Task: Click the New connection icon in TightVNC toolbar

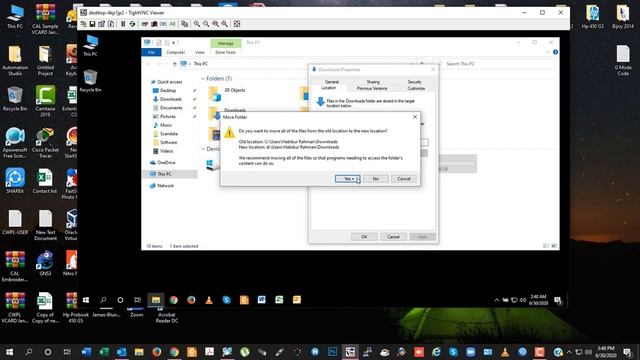Action: tap(83, 24)
